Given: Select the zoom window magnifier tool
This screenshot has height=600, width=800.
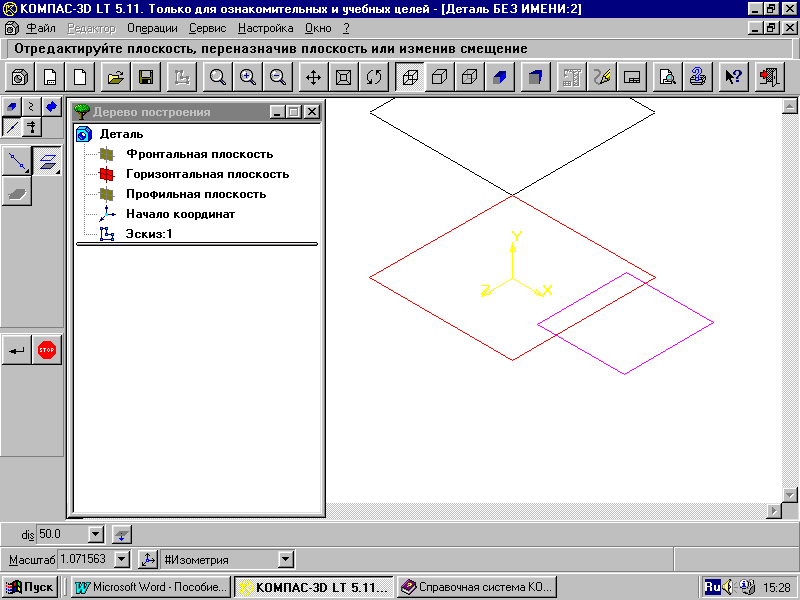Looking at the screenshot, I should click(x=217, y=77).
